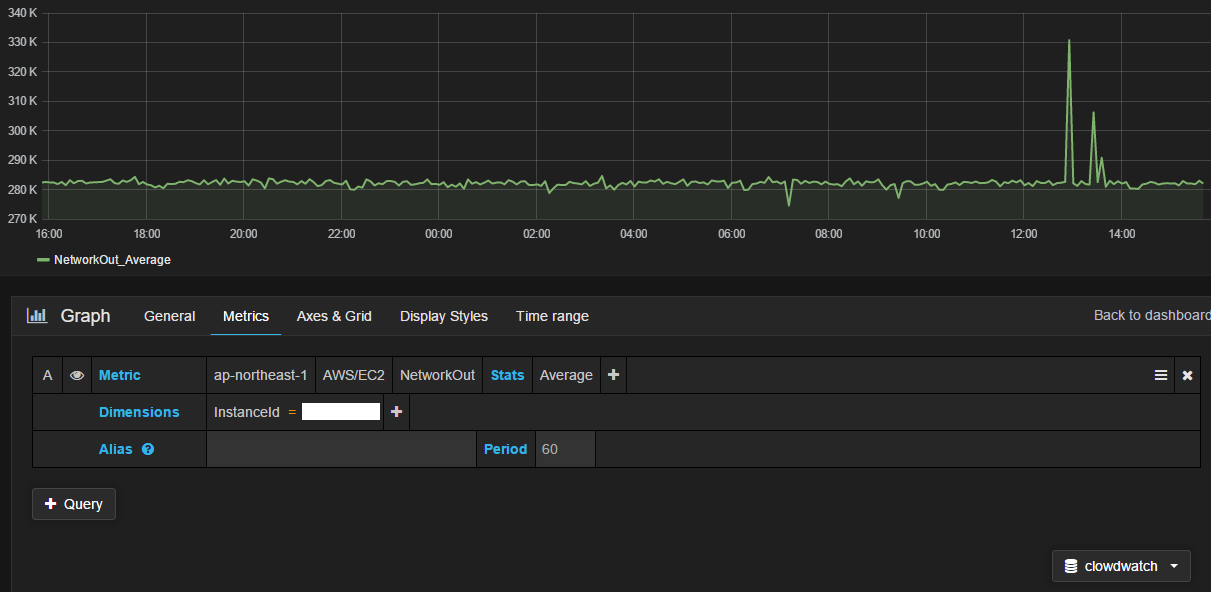The width and height of the screenshot is (1211, 592).
Task: Click the Period label
Action: (x=505, y=449)
